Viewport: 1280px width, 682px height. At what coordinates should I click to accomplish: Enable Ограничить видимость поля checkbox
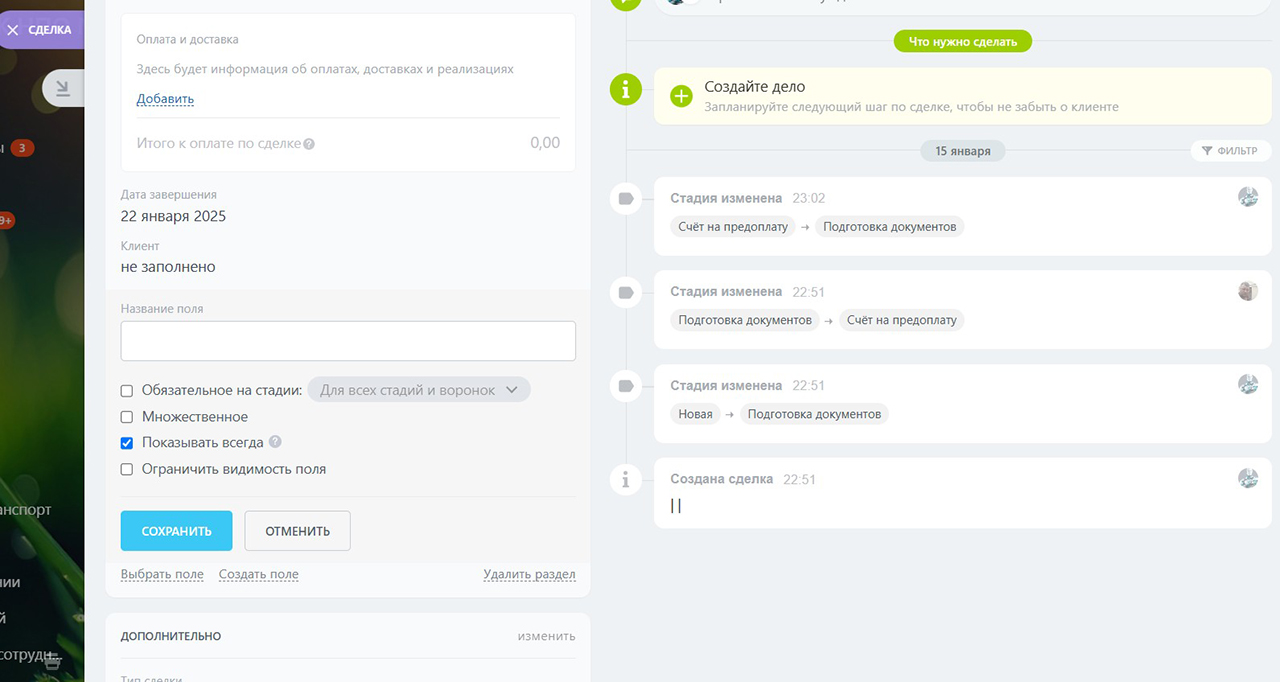(127, 469)
